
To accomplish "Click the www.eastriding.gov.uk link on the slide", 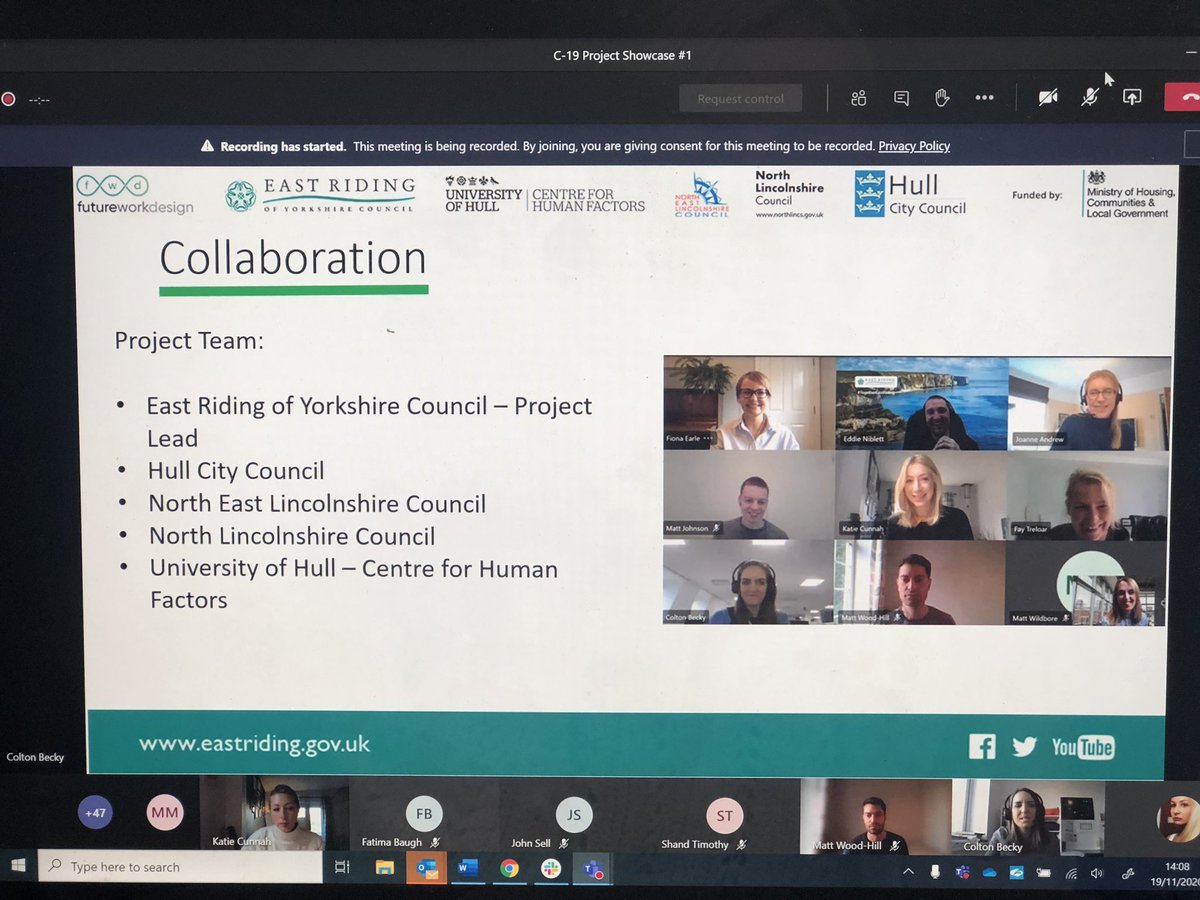I will point(255,743).
